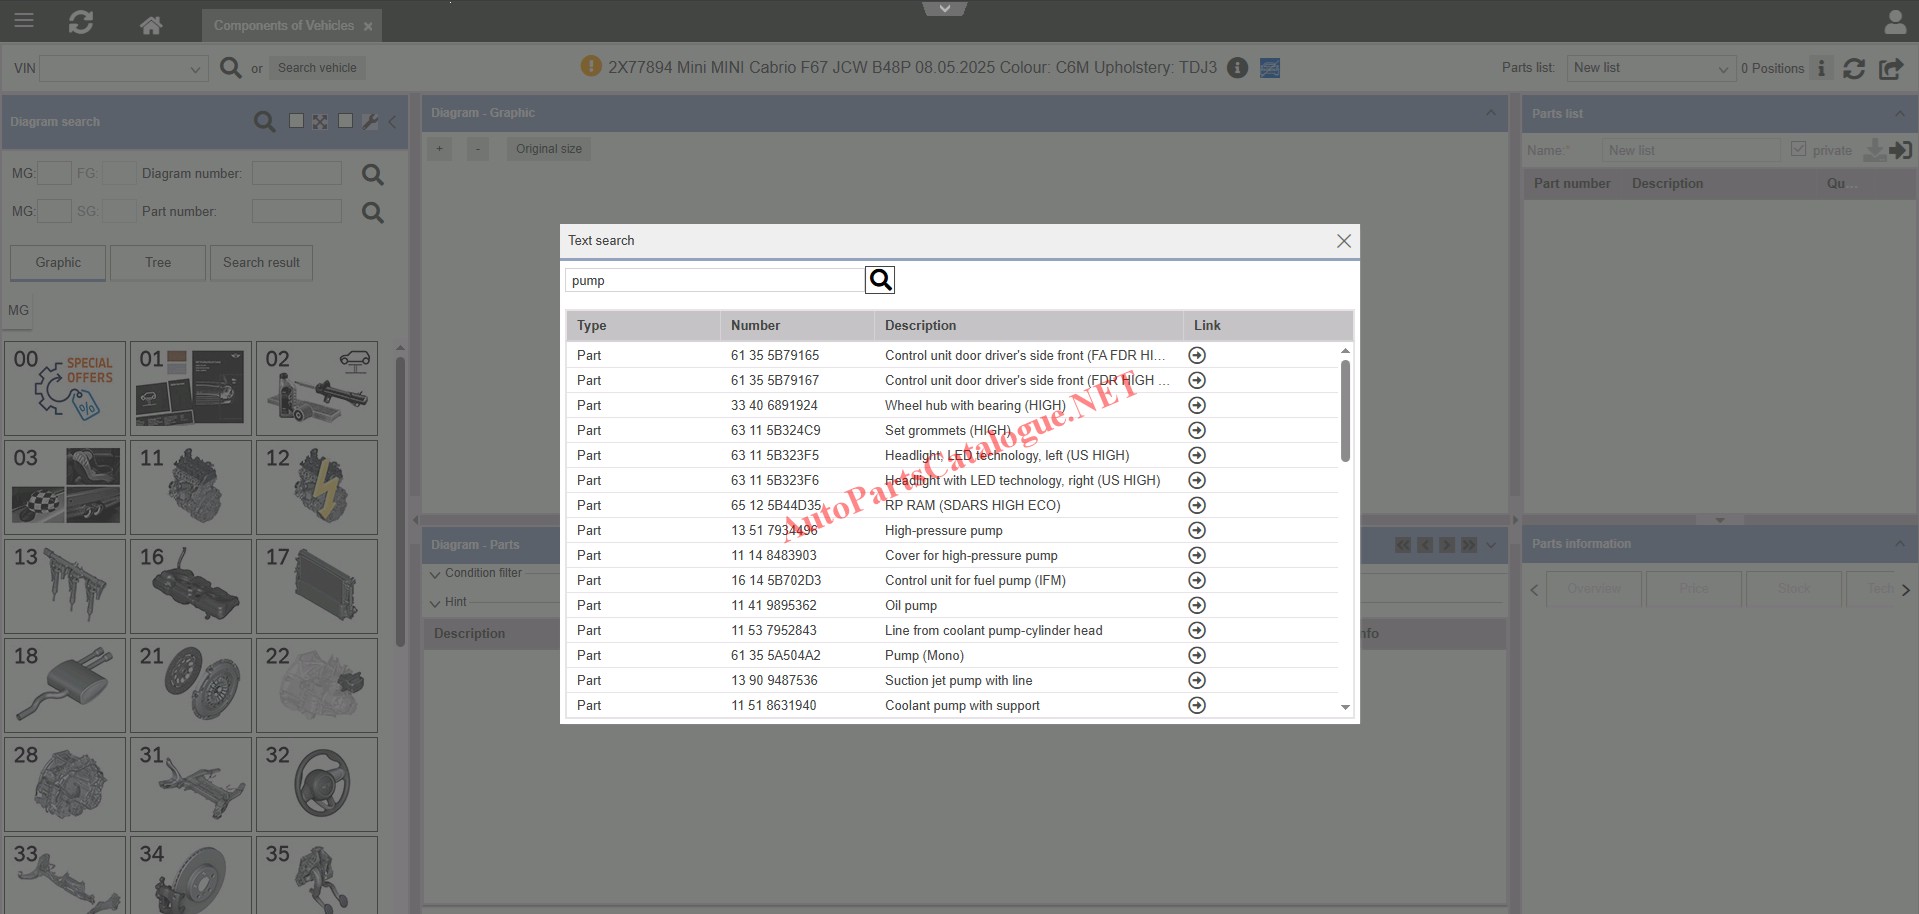Click the magnifier icon in Text search
Screen dimensions: 1919x914
coord(880,280)
